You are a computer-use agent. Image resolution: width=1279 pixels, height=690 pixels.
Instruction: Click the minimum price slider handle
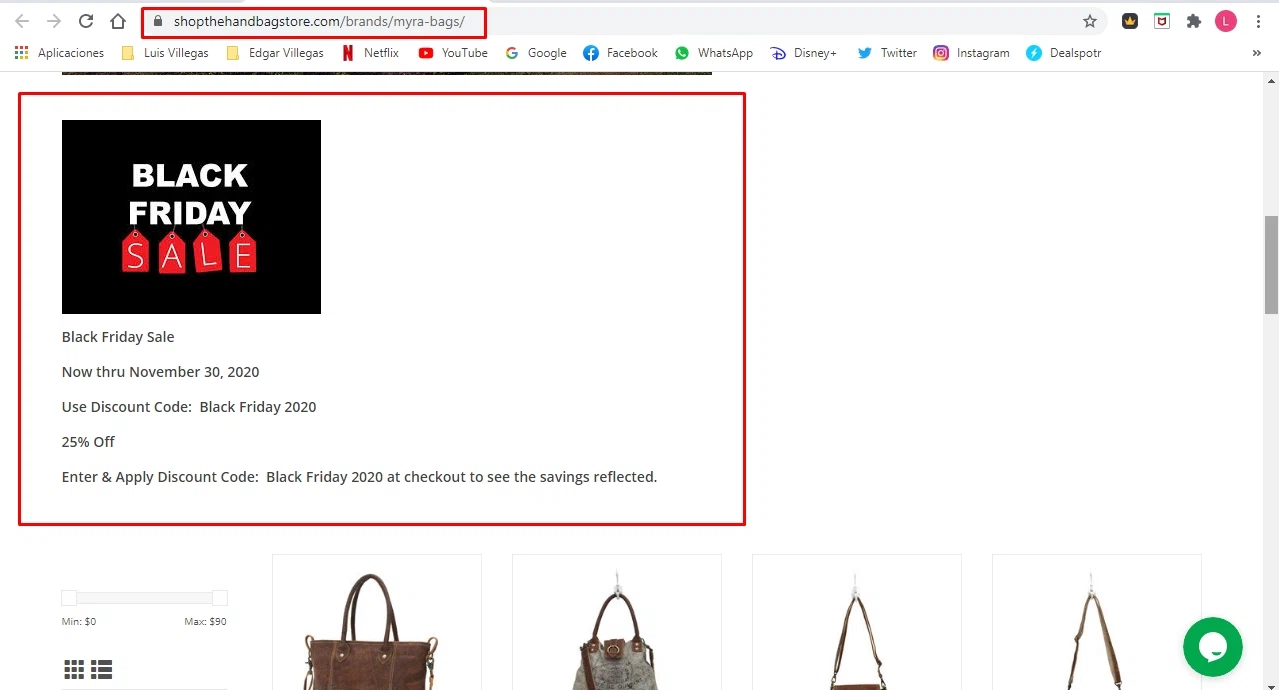pyautogui.click(x=69, y=598)
